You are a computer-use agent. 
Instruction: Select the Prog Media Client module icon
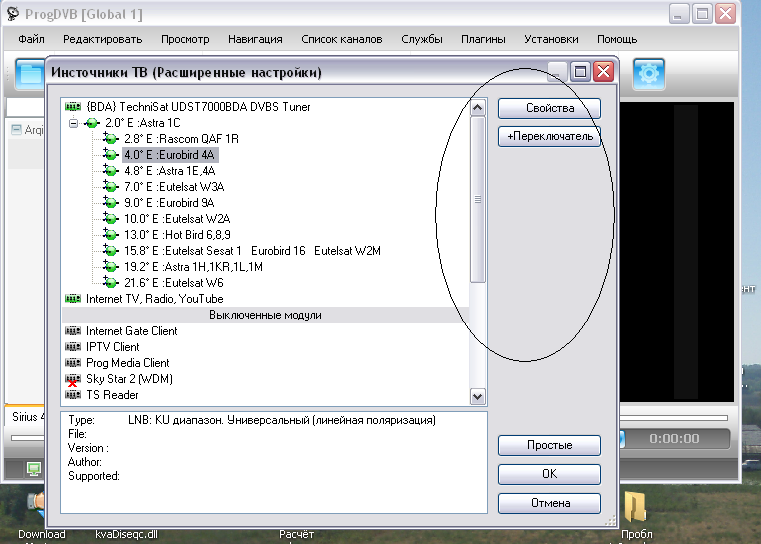tap(72, 363)
